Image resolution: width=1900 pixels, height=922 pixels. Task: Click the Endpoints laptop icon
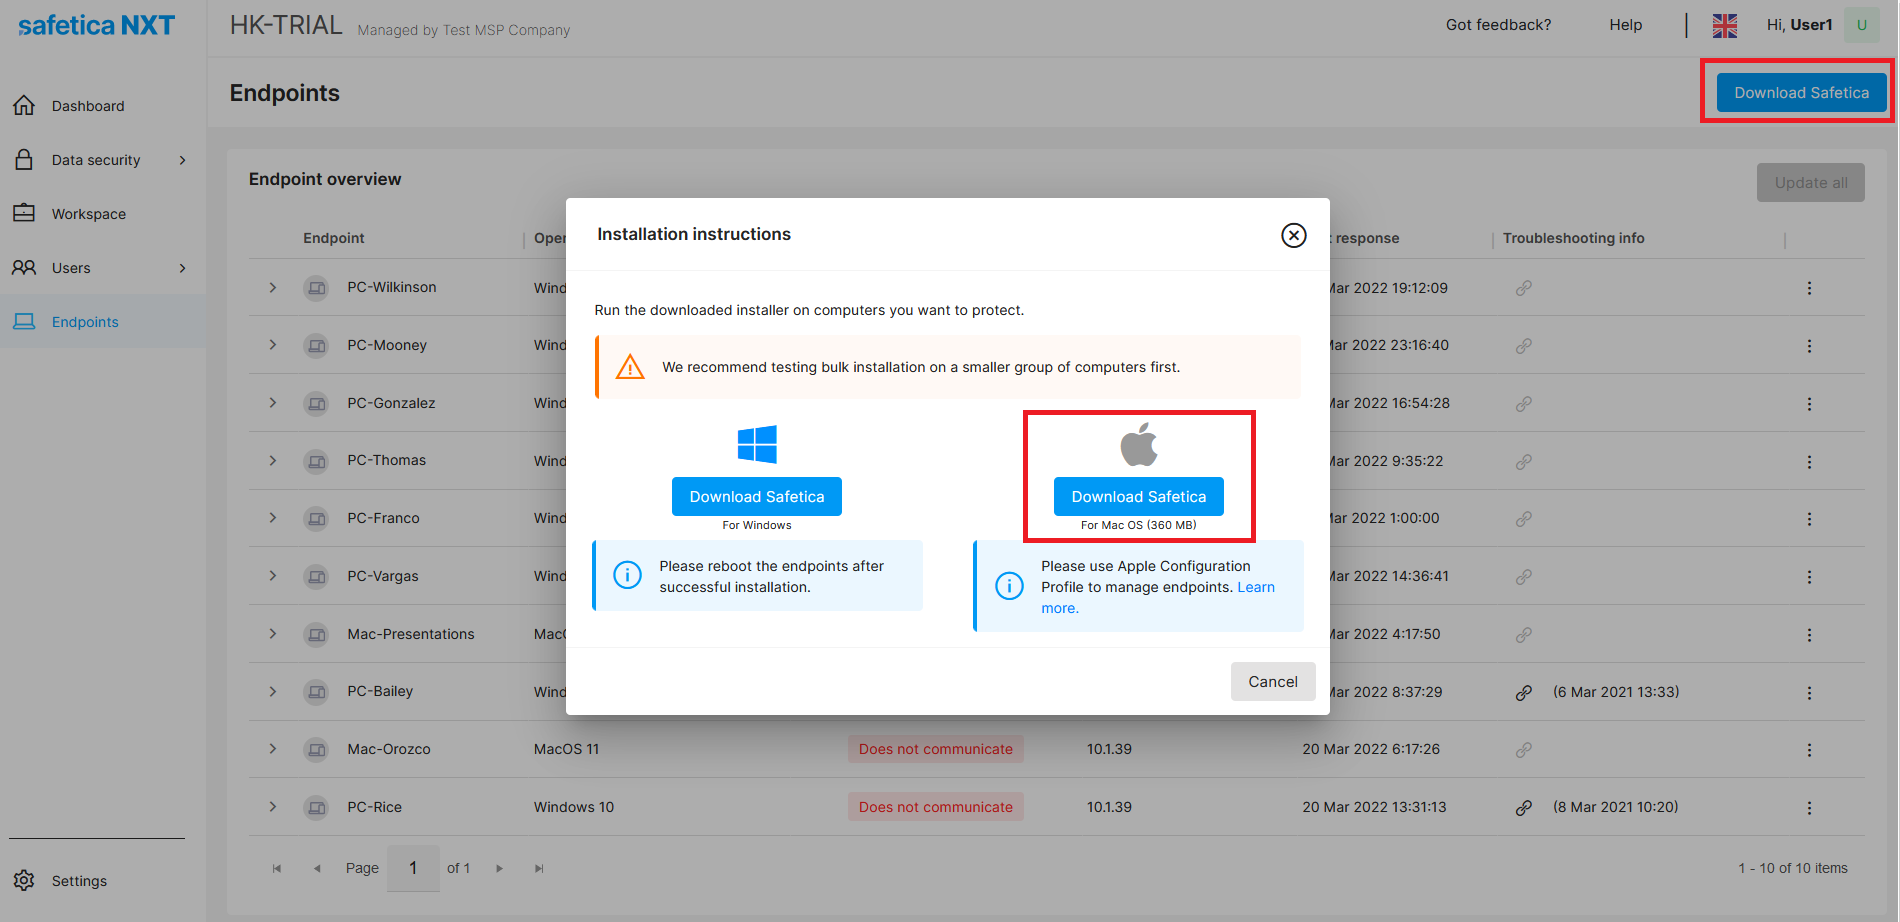24,321
